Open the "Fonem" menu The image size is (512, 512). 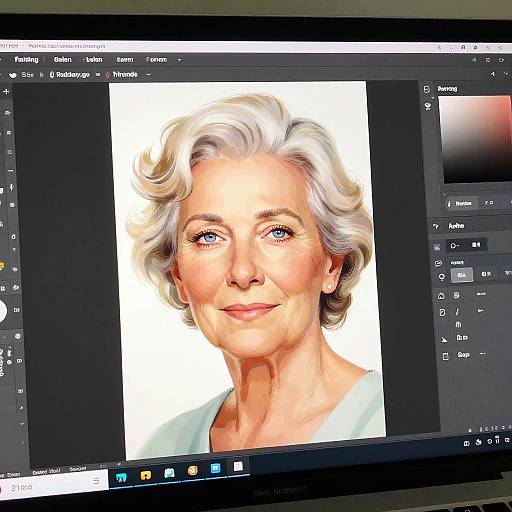coord(156,60)
